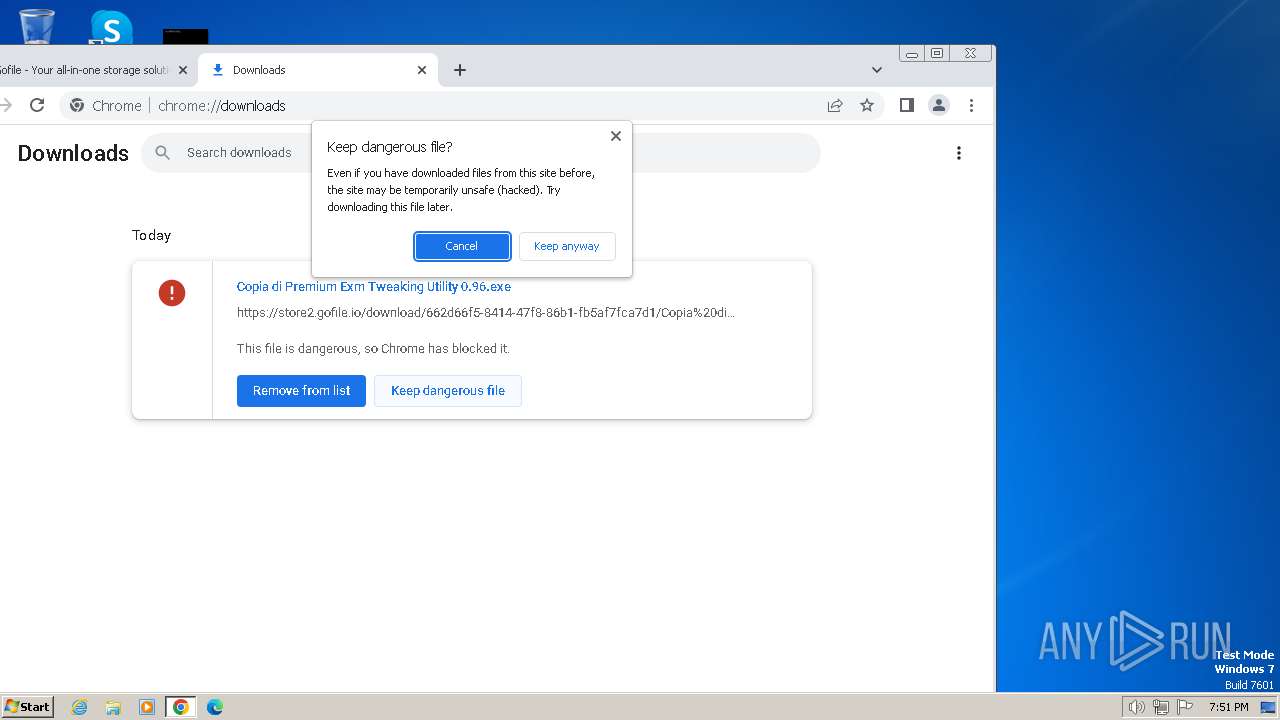Click the store2.gofile.io download URL

(486, 313)
